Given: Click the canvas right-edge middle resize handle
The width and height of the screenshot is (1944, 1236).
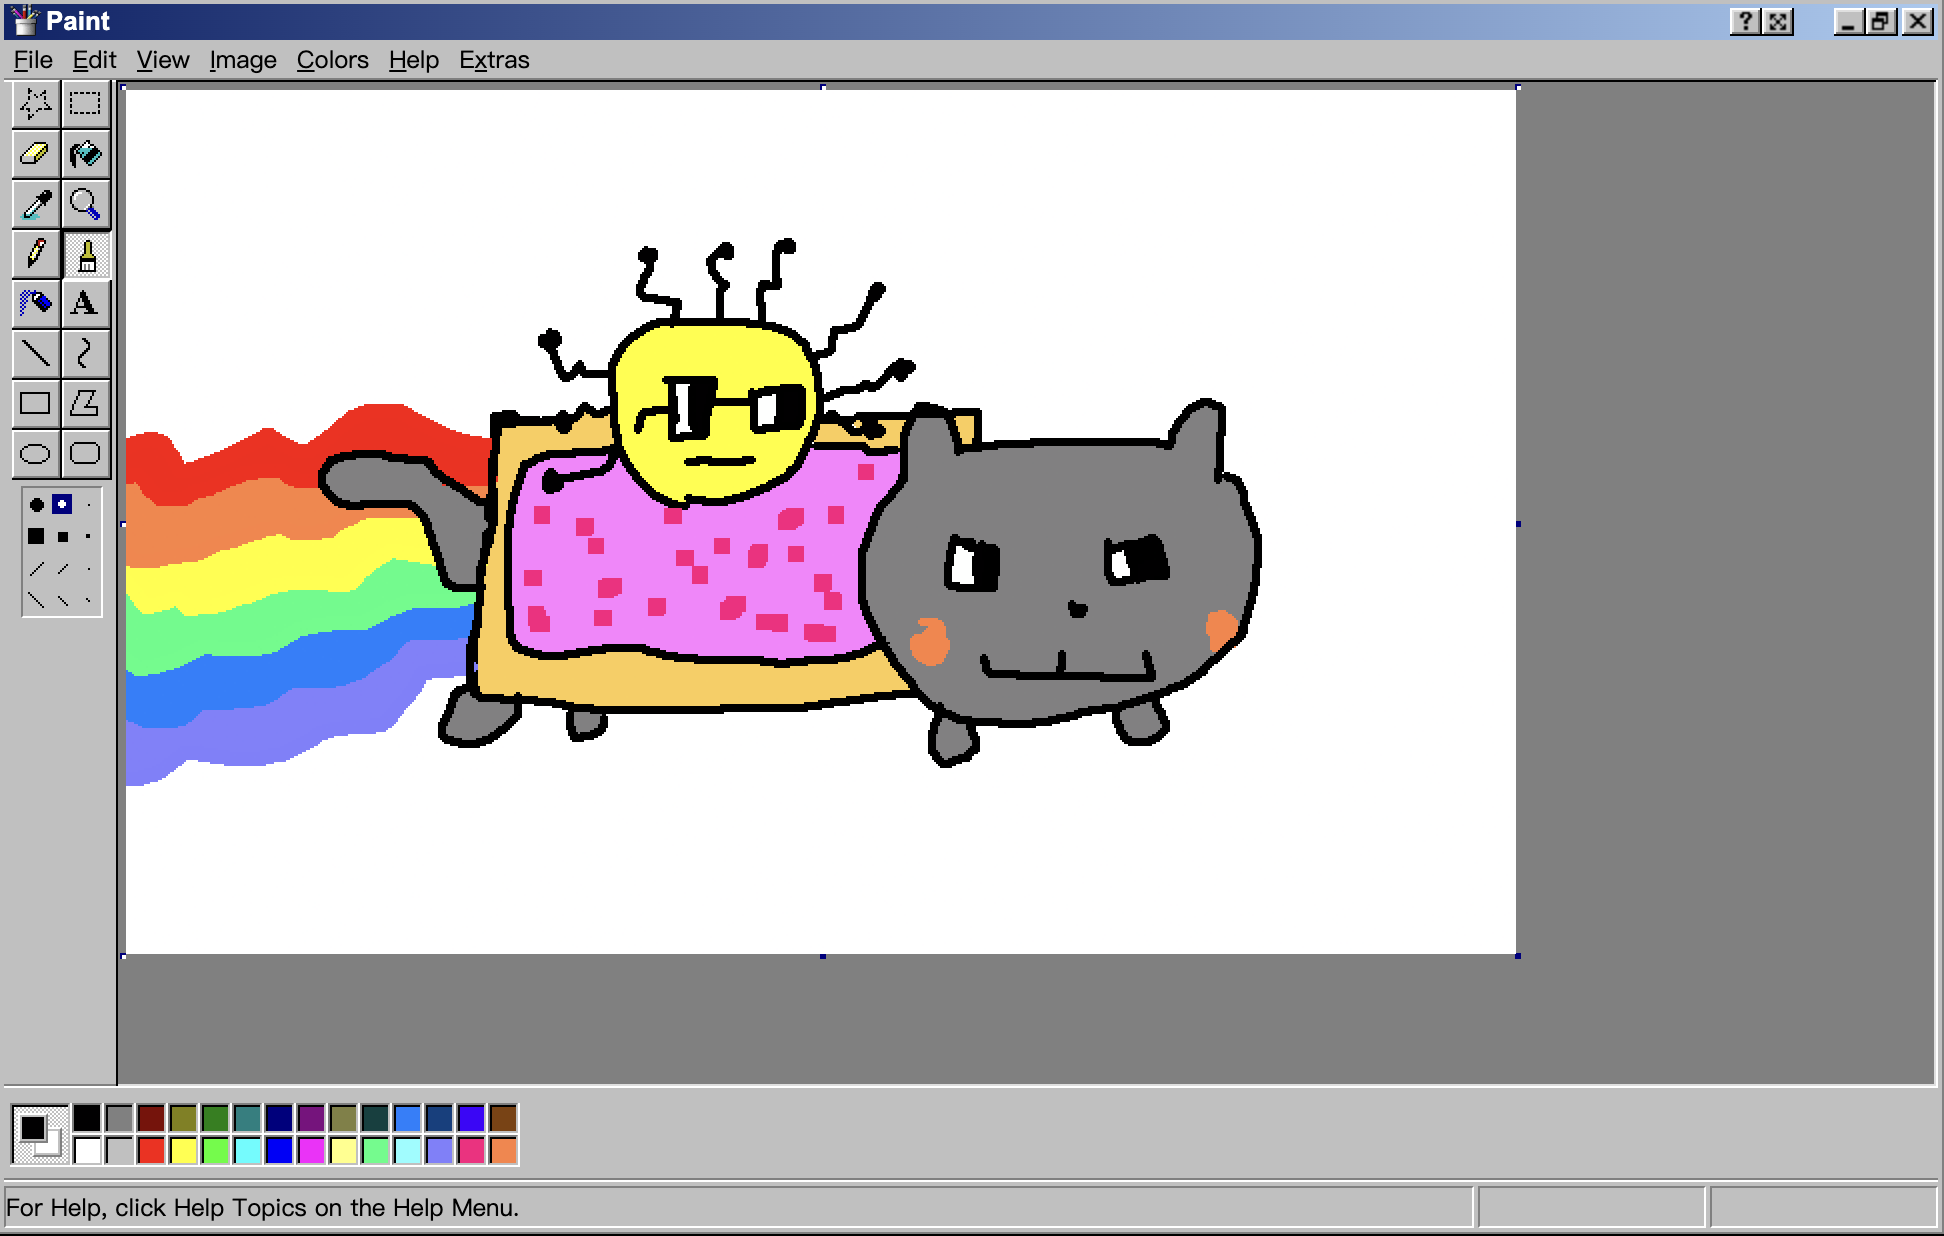Looking at the screenshot, I should [x=1518, y=523].
